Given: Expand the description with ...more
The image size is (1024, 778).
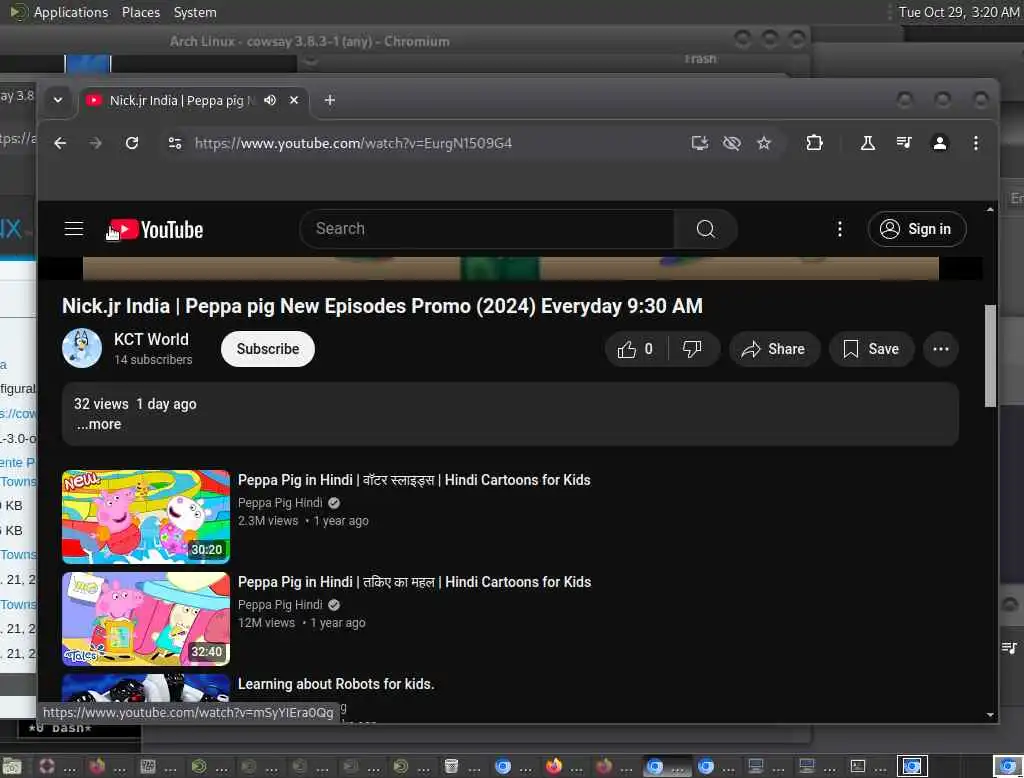Looking at the screenshot, I should [99, 425].
